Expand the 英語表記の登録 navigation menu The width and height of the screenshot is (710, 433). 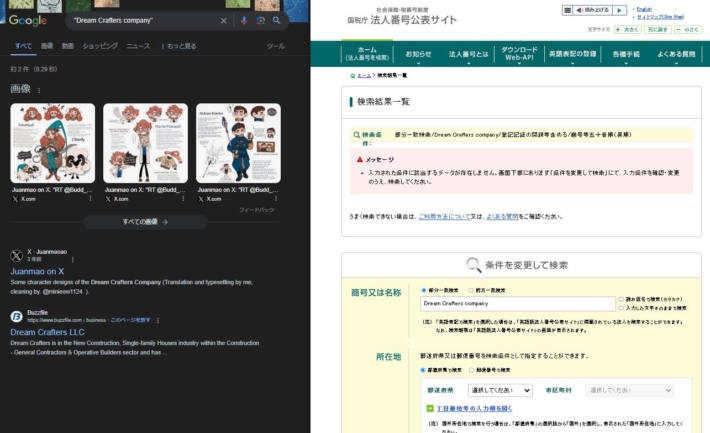click(x=572, y=54)
